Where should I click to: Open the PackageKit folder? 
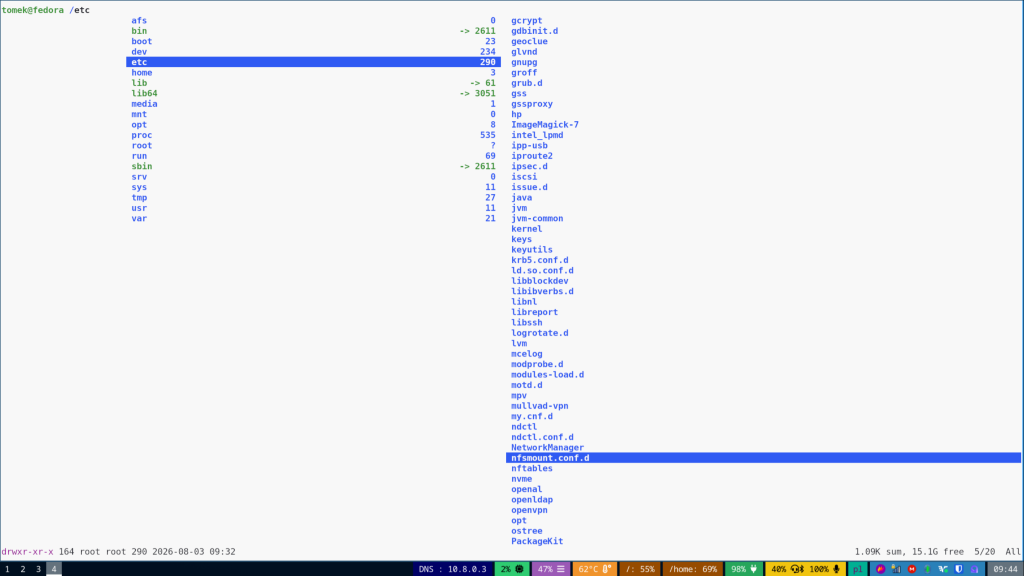pyautogui.click(x=537, y=541)
